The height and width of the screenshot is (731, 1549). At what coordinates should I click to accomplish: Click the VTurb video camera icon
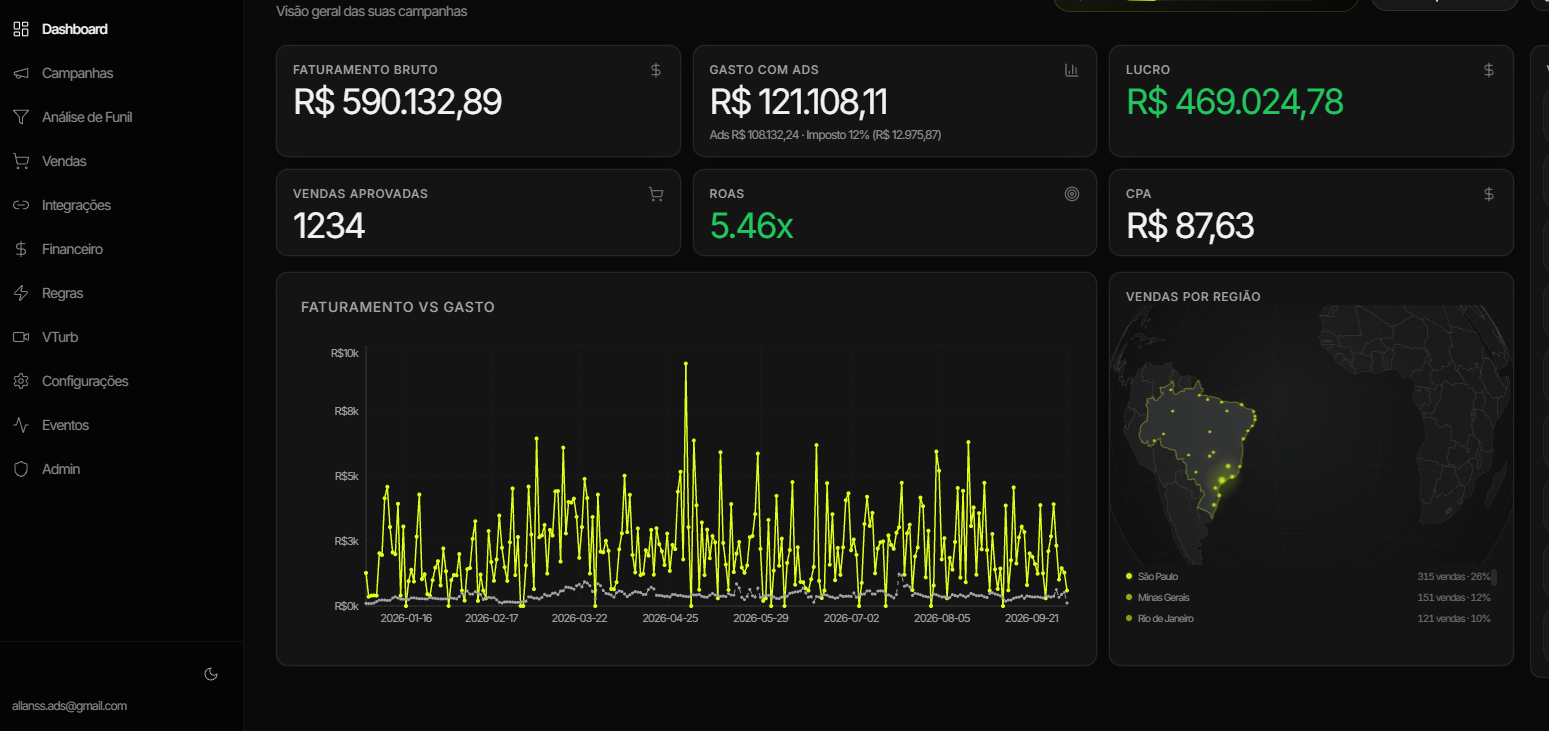[21, 337]
